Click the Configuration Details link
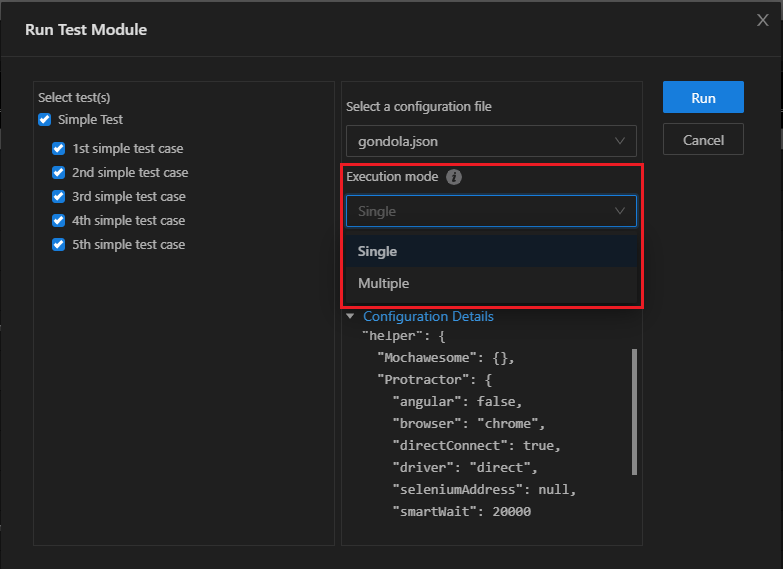Viewport: 783px width, 569px height. [428, 316]
